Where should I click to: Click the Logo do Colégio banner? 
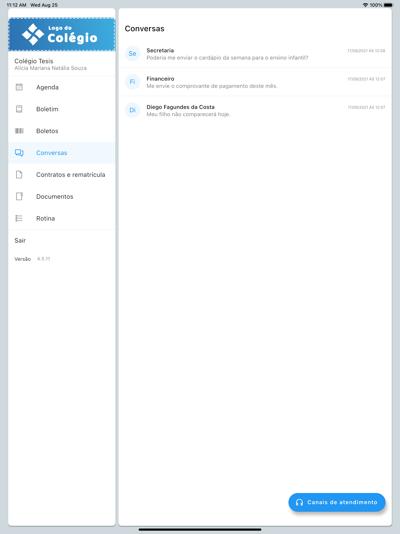62,35
